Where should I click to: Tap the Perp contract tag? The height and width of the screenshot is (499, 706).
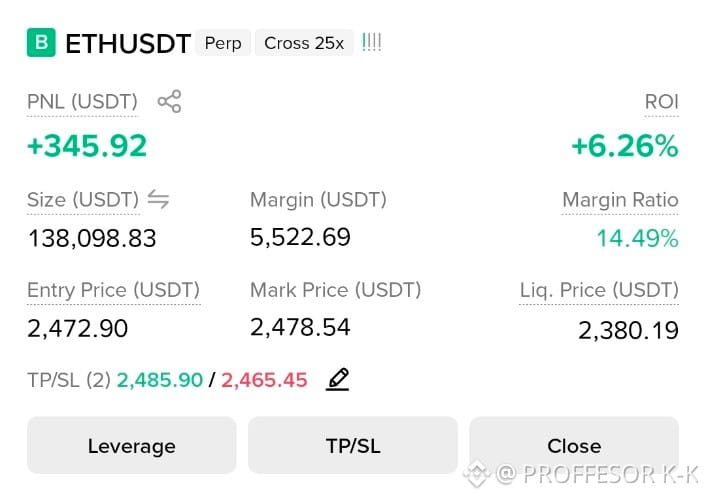(x=223, y=43)
